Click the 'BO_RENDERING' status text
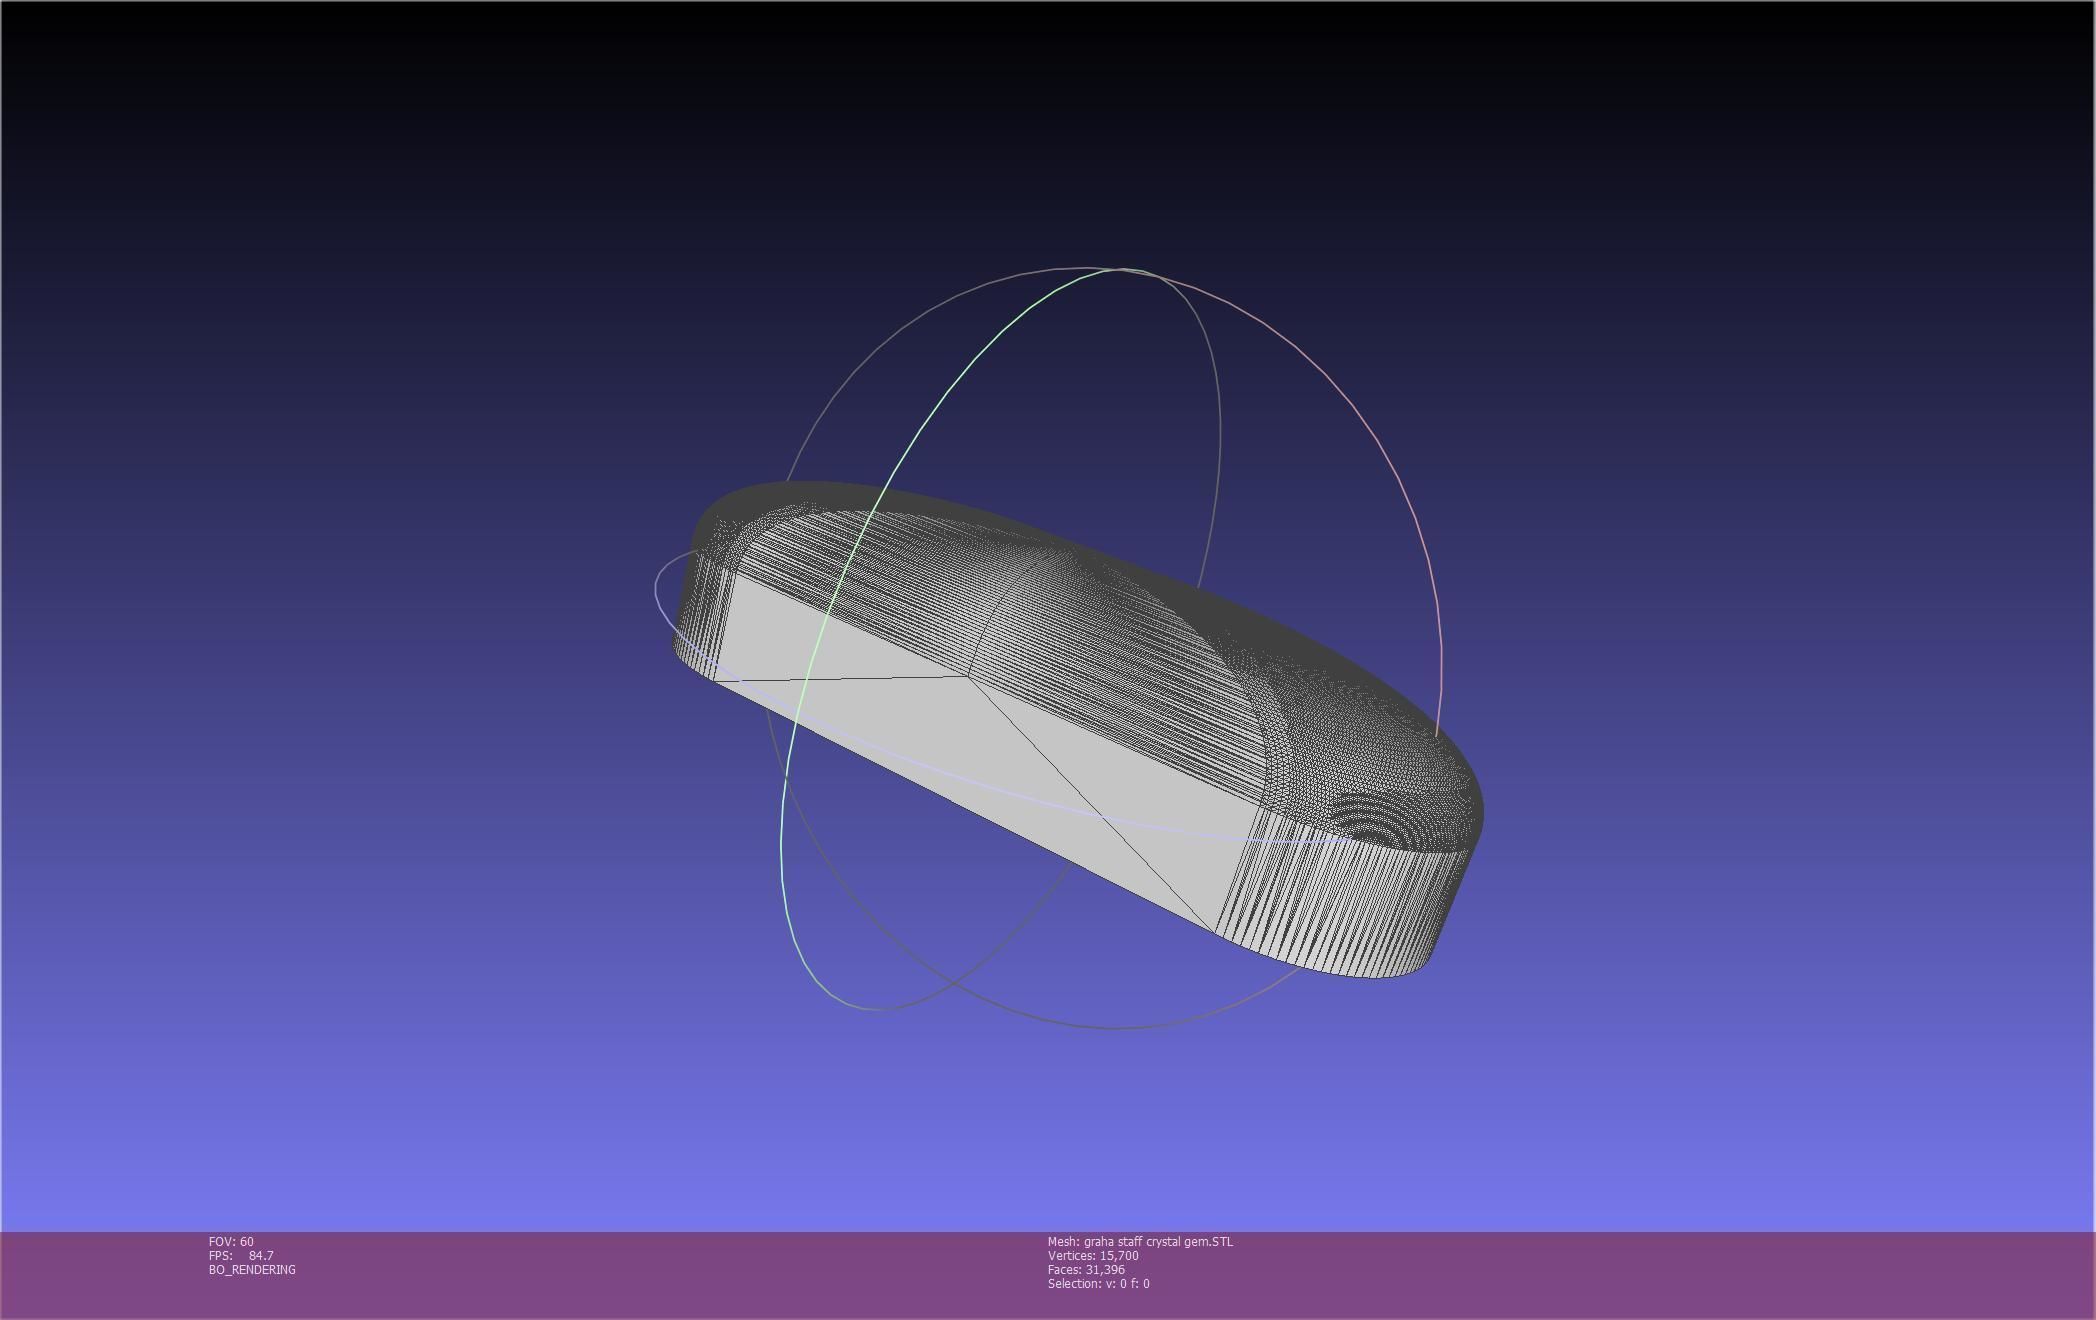This screenshot has height=1320, width=2096. (x=252, y=1269)
